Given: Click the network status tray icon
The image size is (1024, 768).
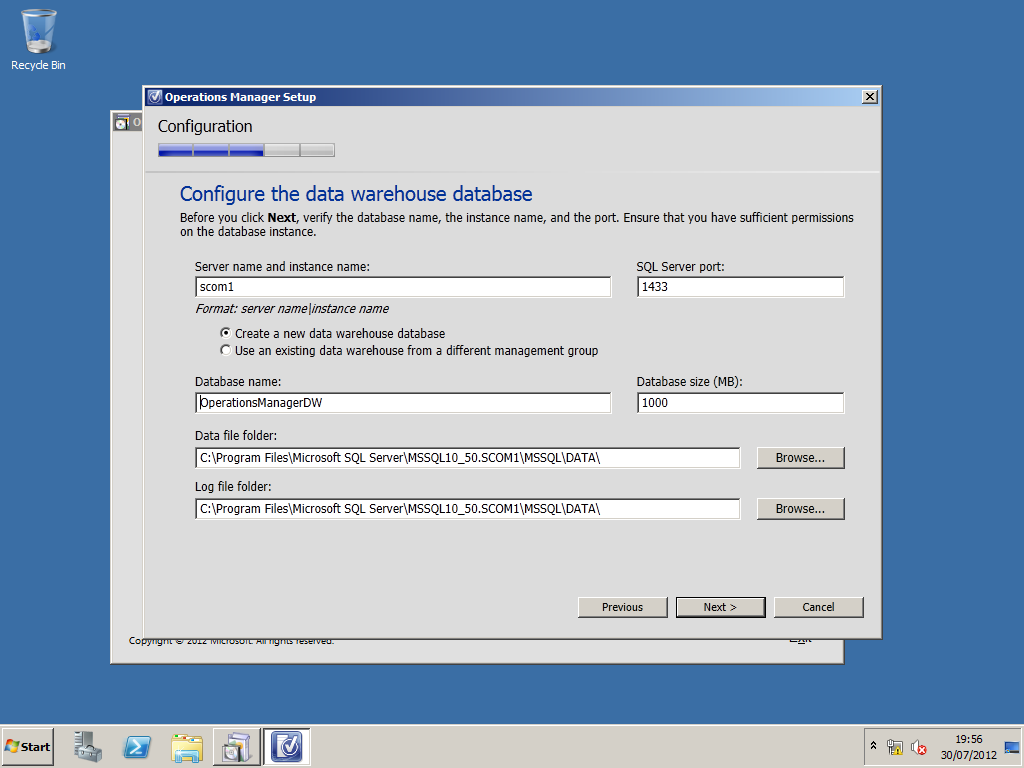Looking at the screenshot, I should click(x=894, y=746).
